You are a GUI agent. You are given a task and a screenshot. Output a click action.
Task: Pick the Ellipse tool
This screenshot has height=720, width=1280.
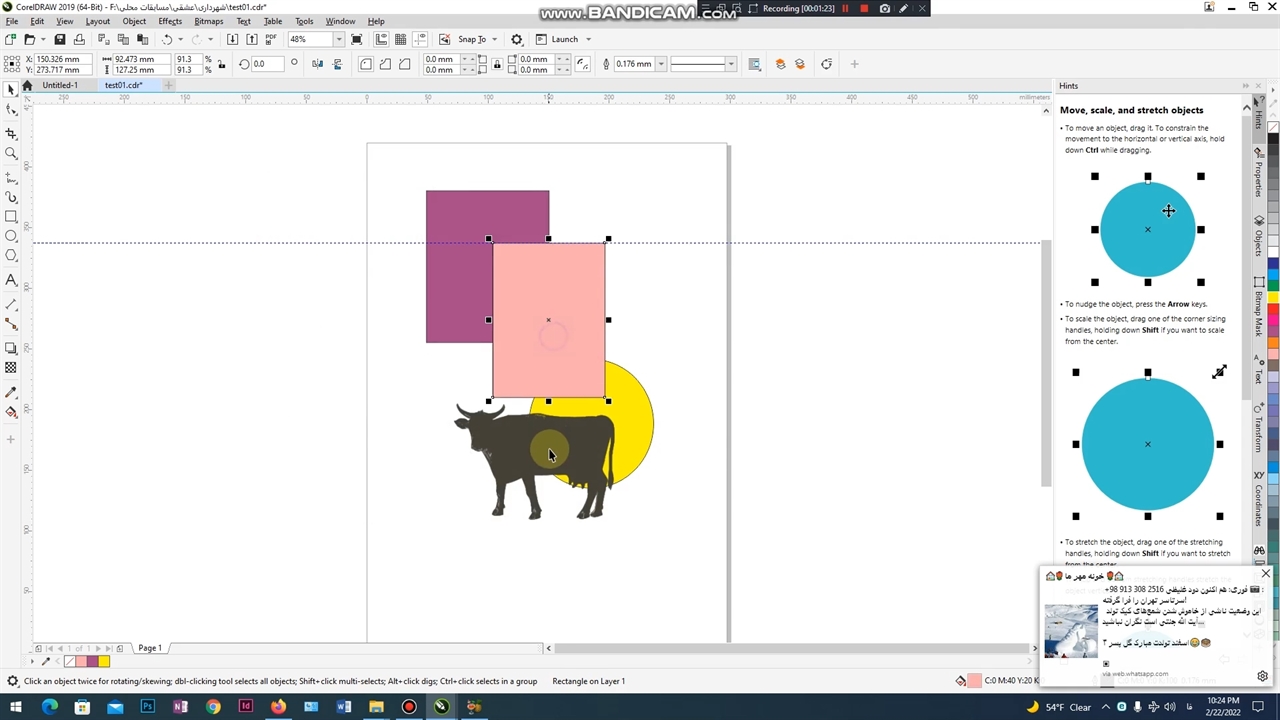[11, 236]
